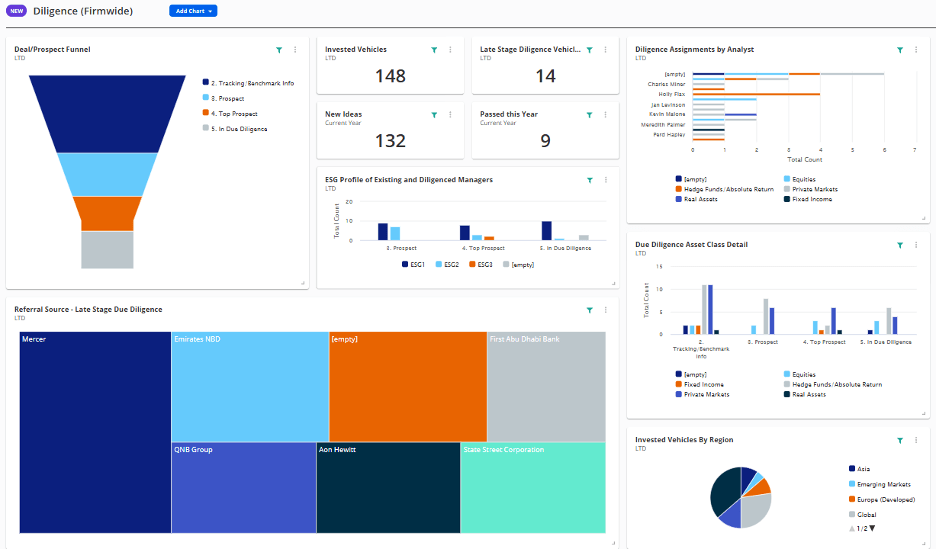Select the Mercer block in the treemap
Image resolution: width=936 pixels, height=550 pixels.
coord(95,432)
